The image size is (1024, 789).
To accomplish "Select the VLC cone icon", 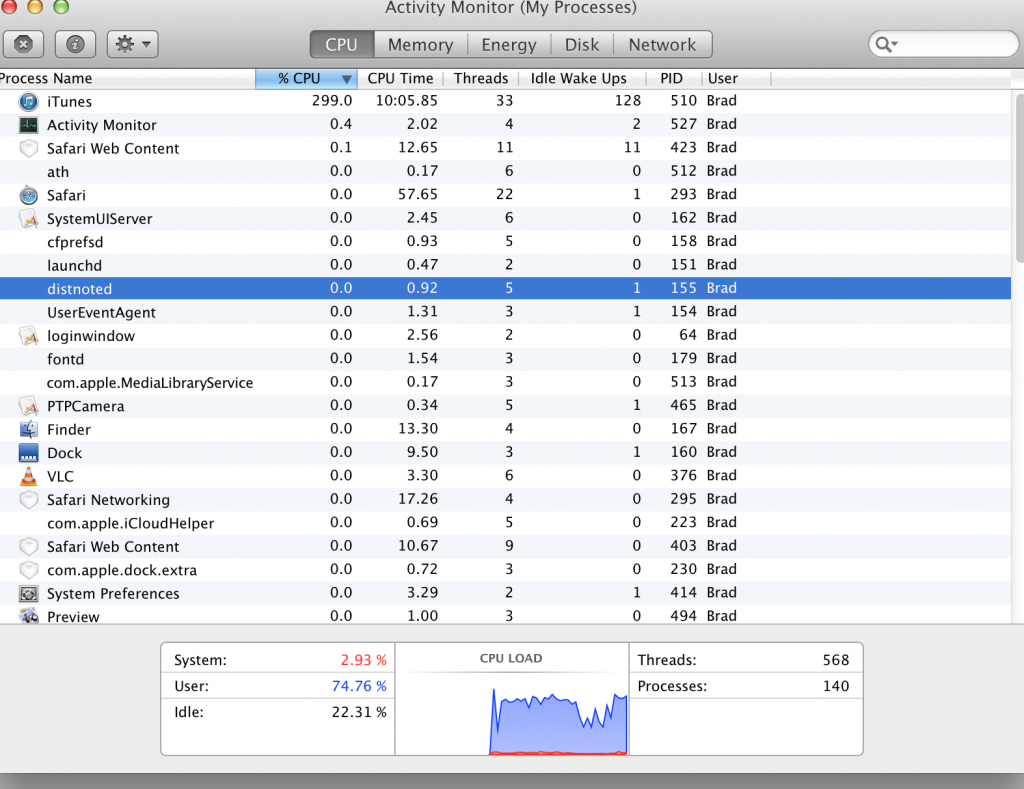I will coord(29,476).
